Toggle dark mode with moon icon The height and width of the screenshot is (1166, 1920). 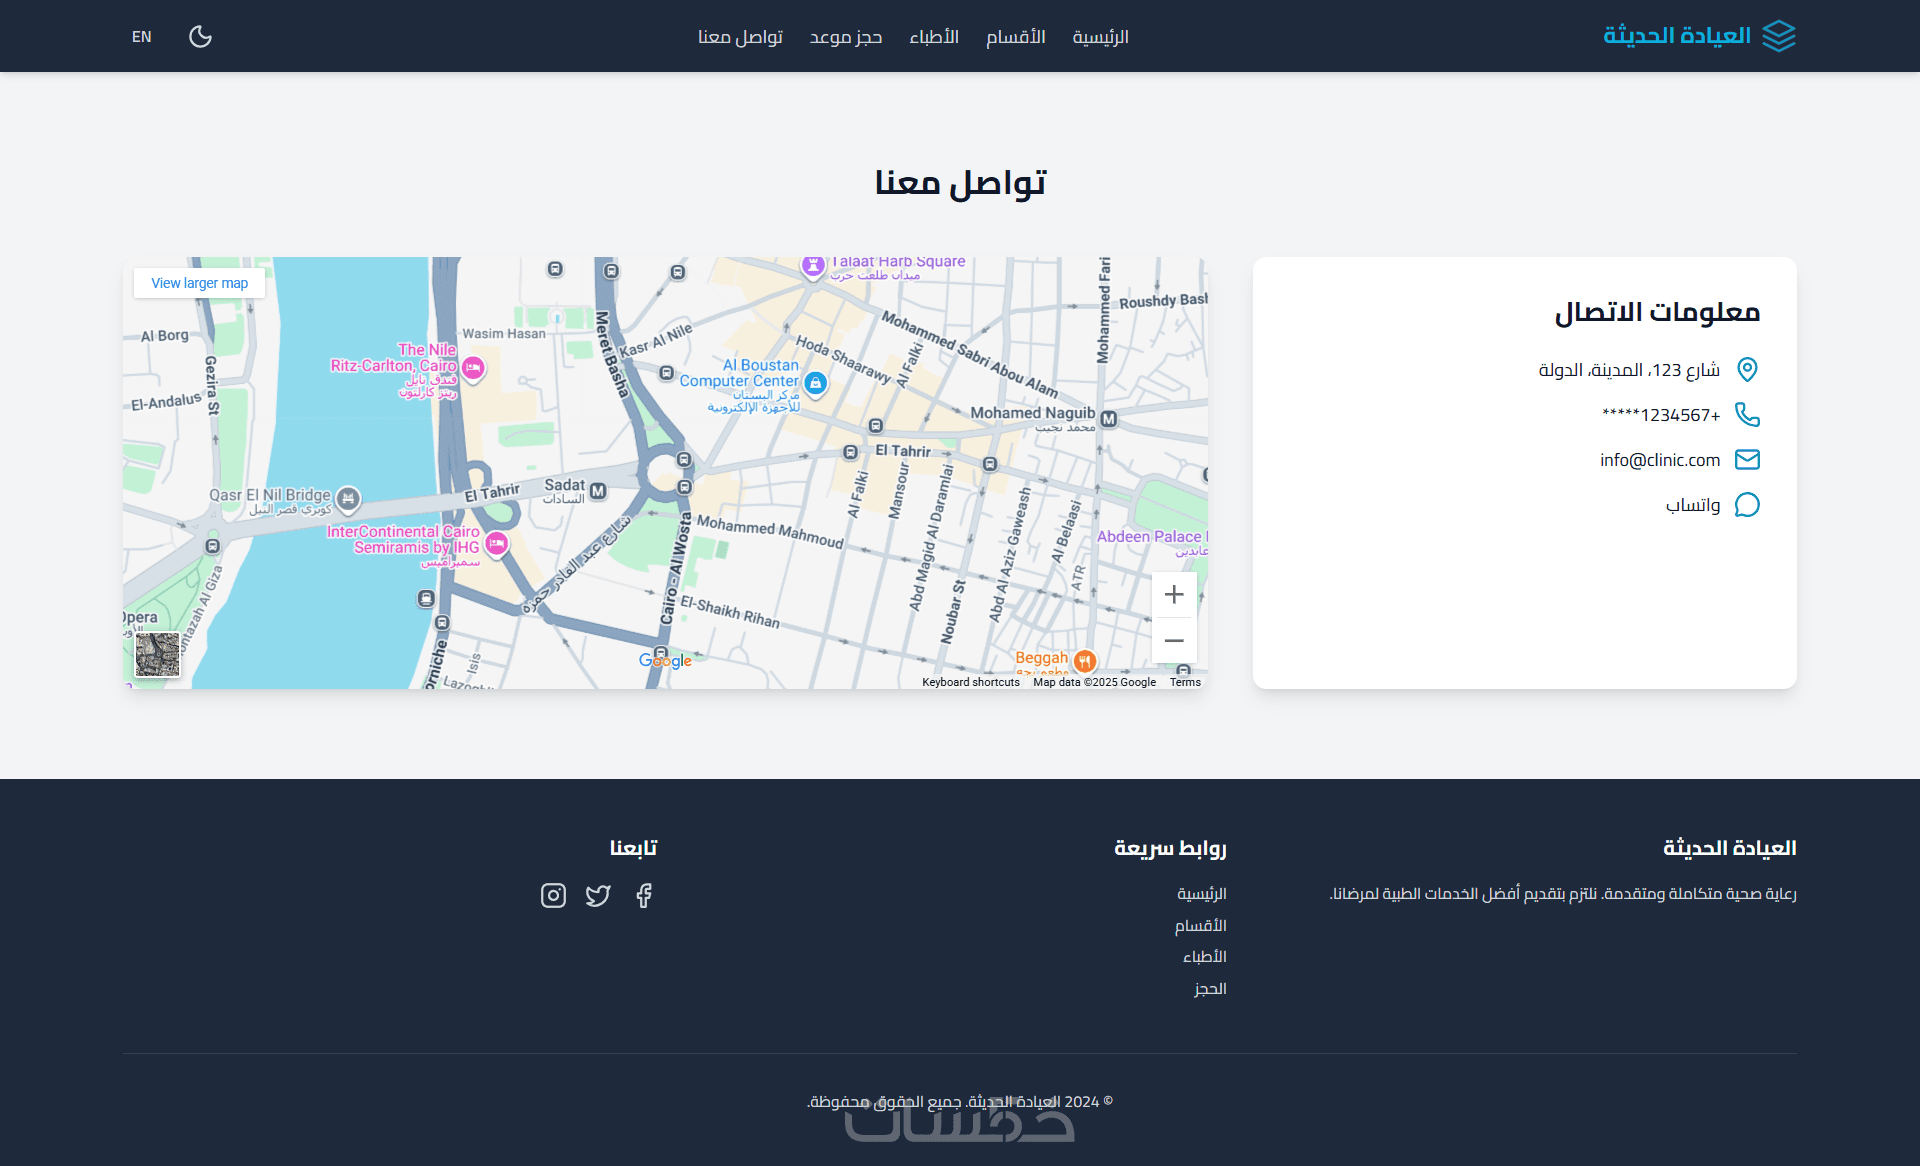[x=200, y=37]
